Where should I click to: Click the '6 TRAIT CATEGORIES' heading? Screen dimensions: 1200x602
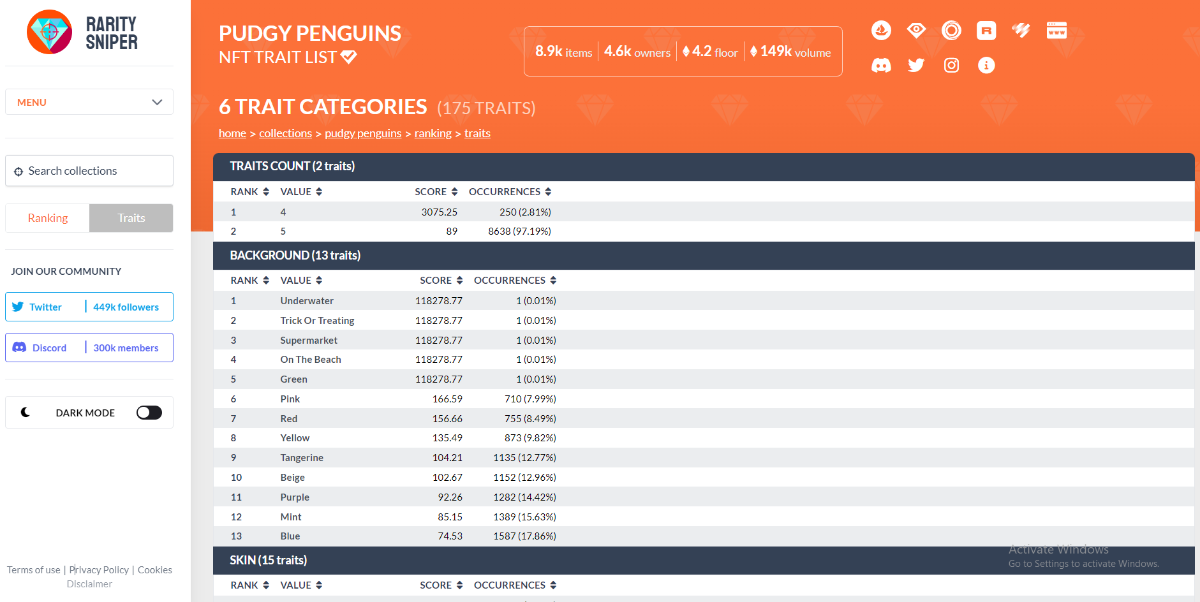click(x=323, y=107)
